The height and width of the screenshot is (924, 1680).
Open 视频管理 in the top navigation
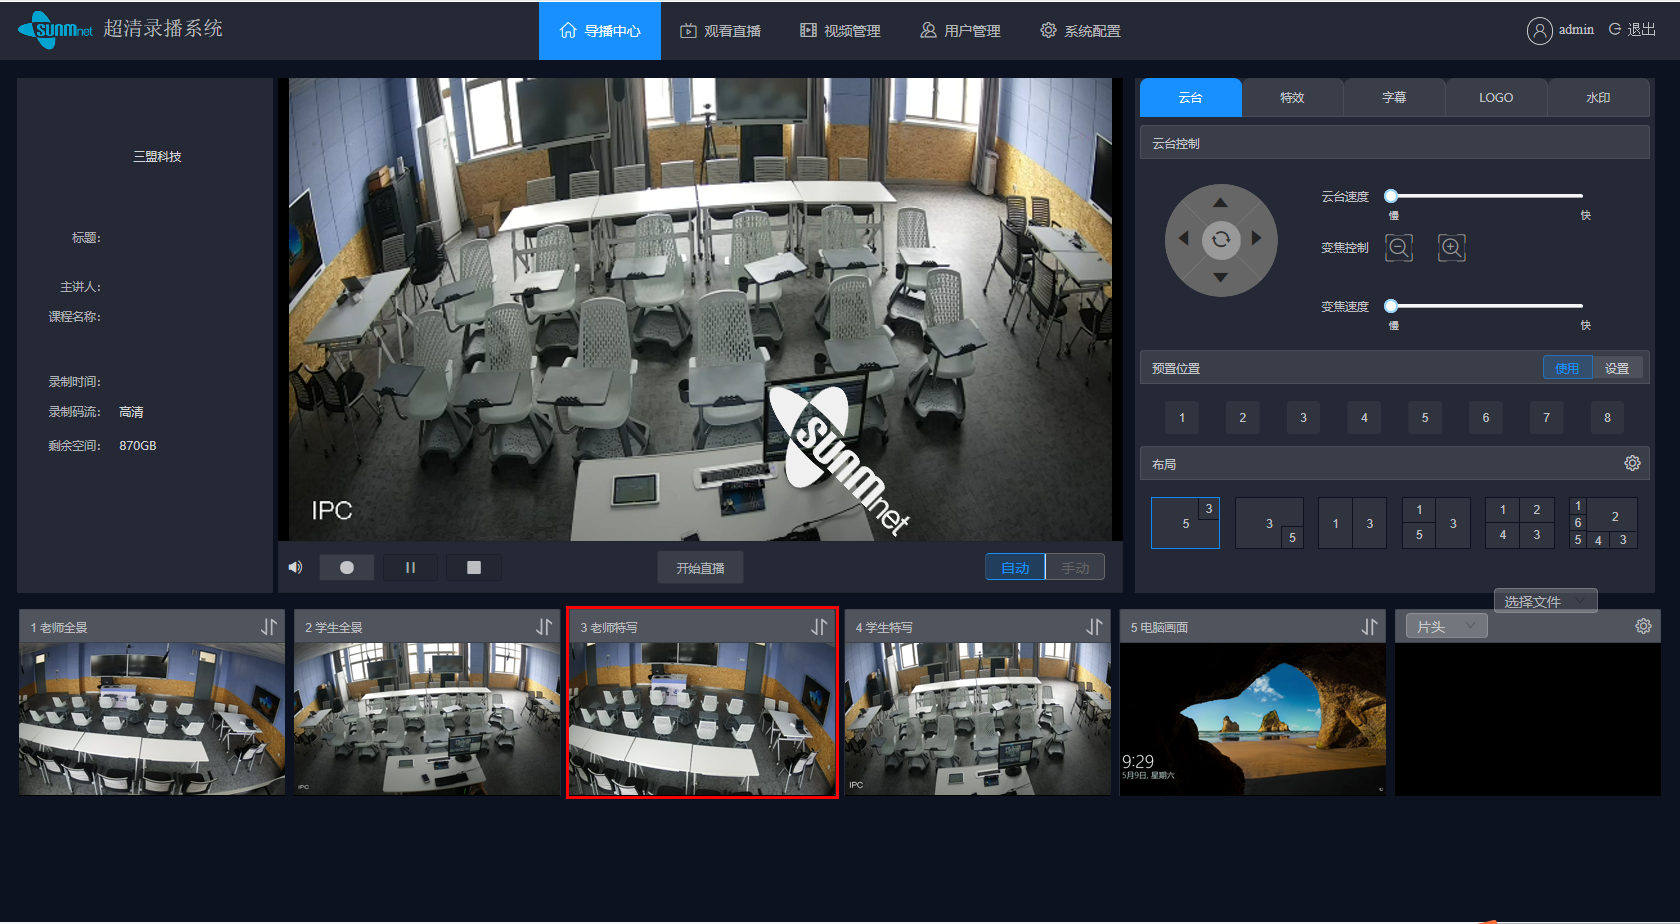840,31
